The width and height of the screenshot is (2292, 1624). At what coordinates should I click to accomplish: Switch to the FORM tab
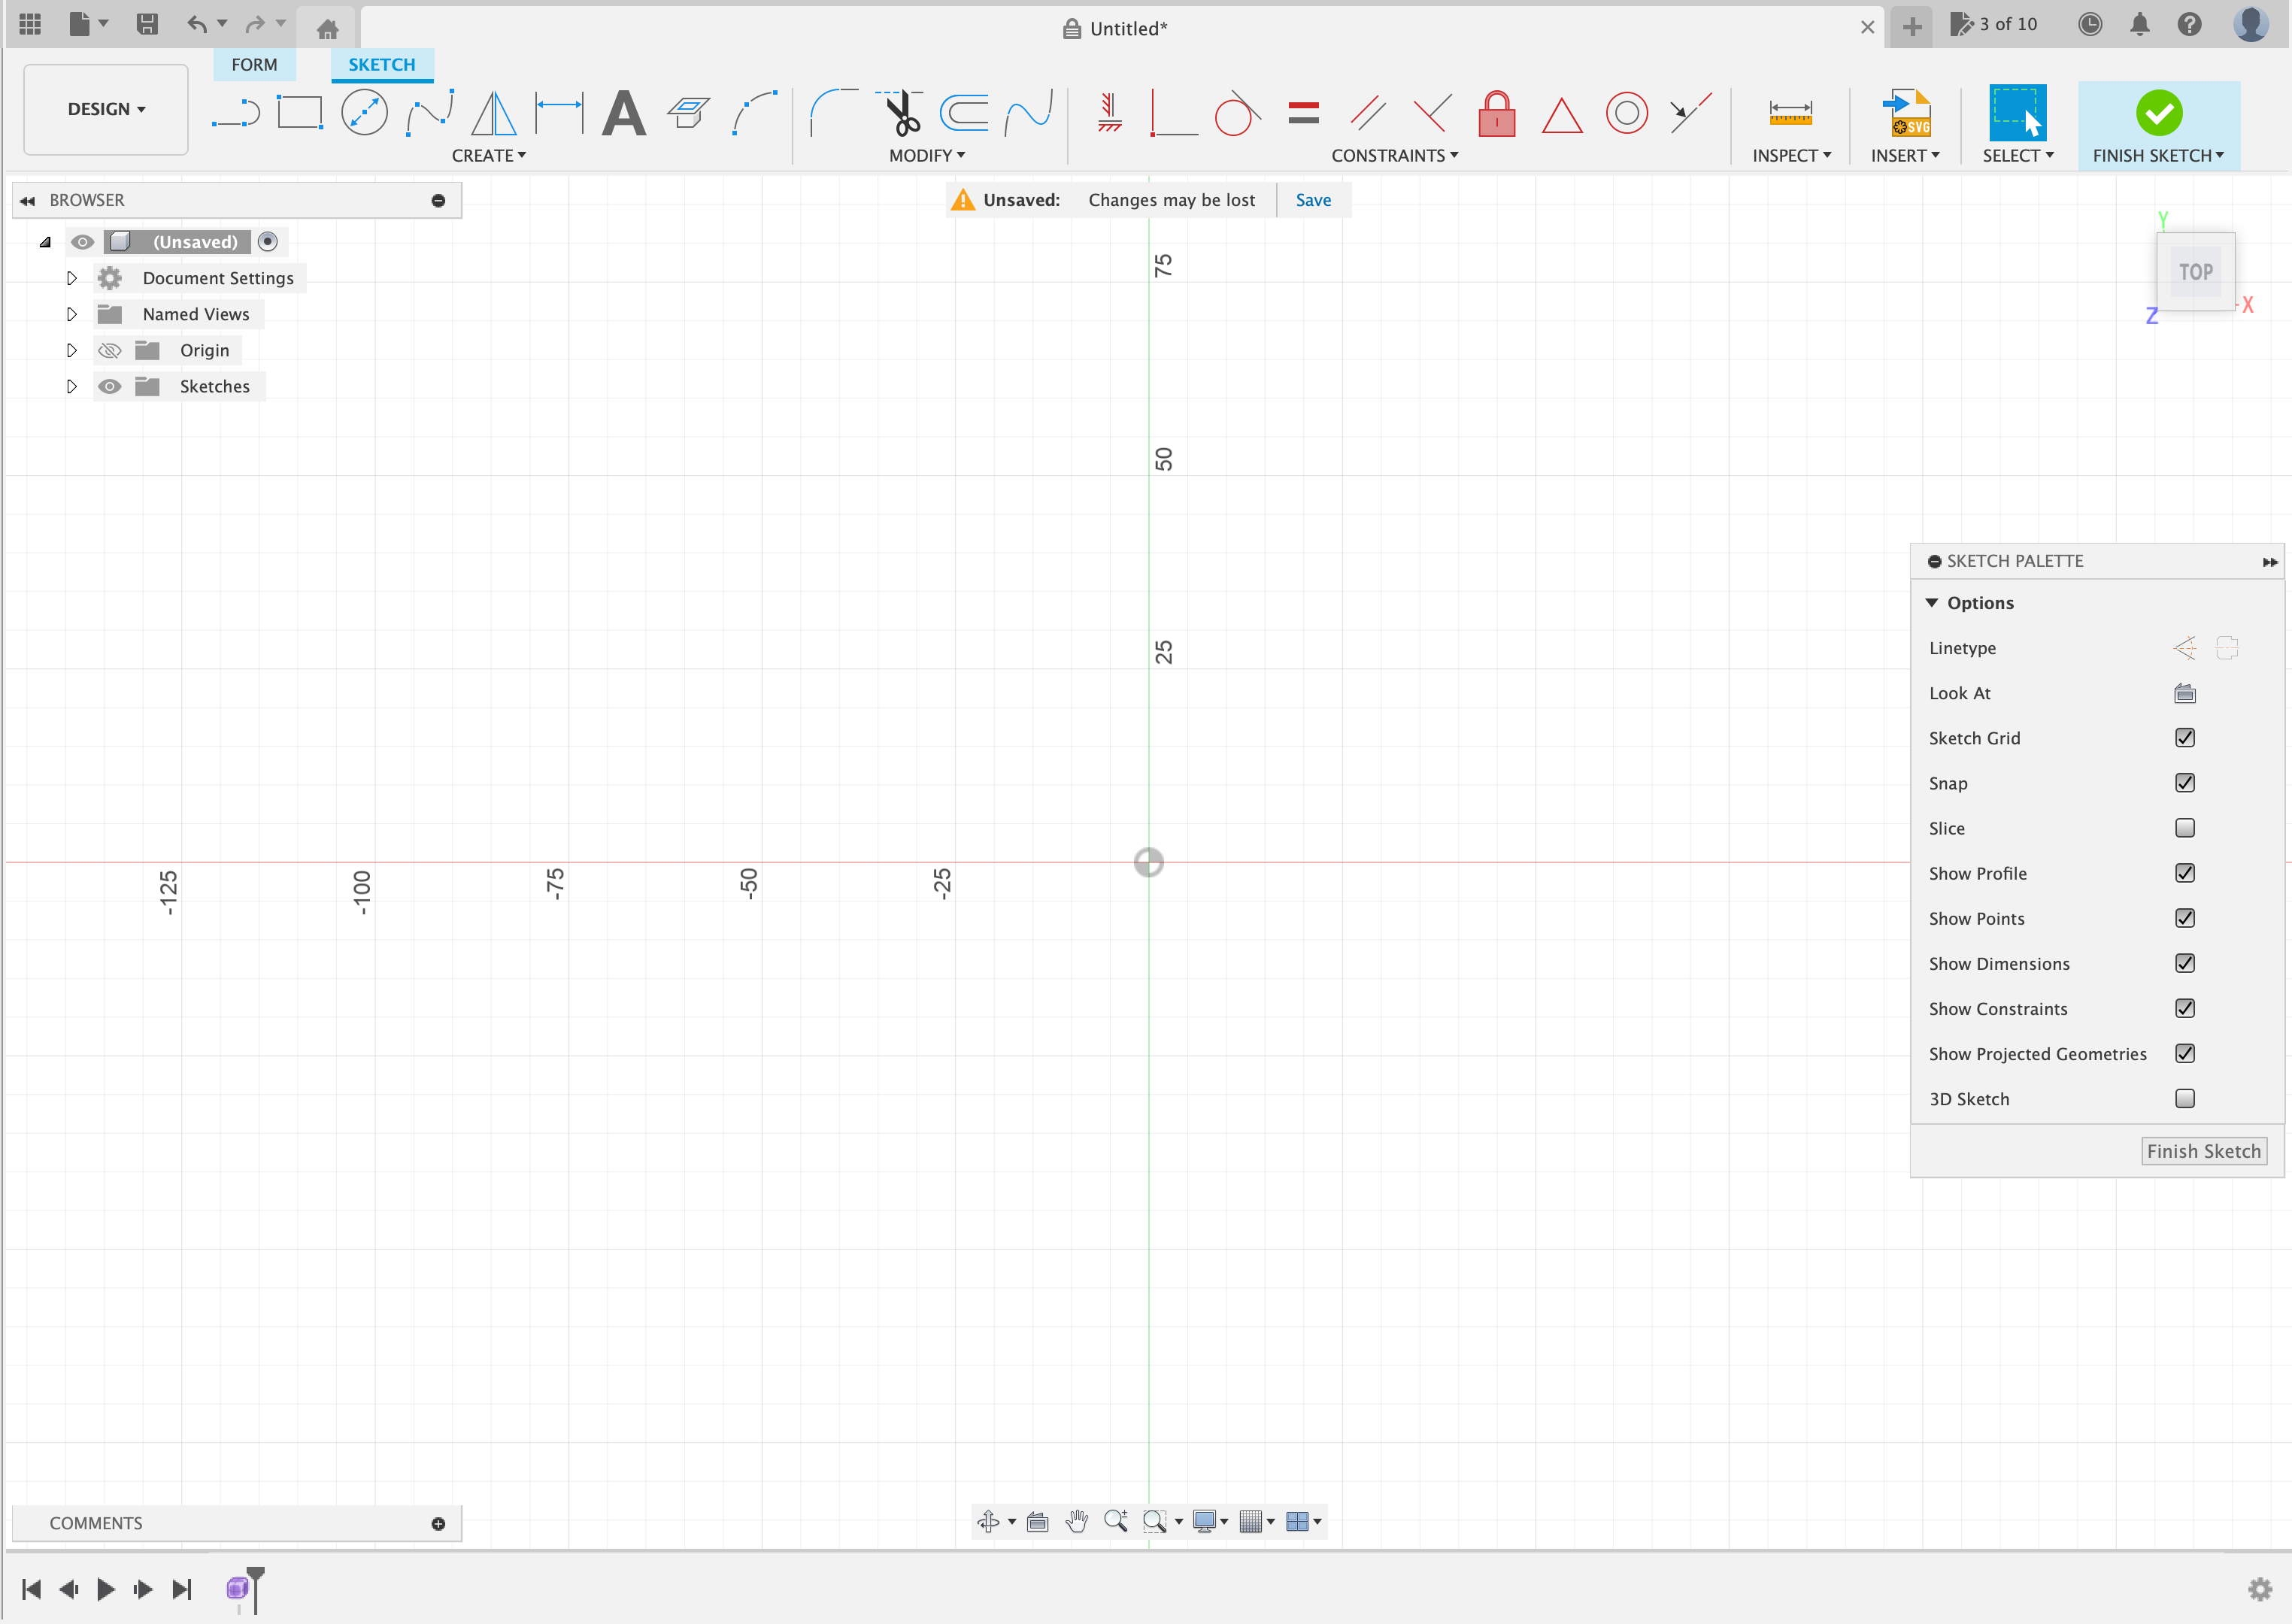point(253,63)
